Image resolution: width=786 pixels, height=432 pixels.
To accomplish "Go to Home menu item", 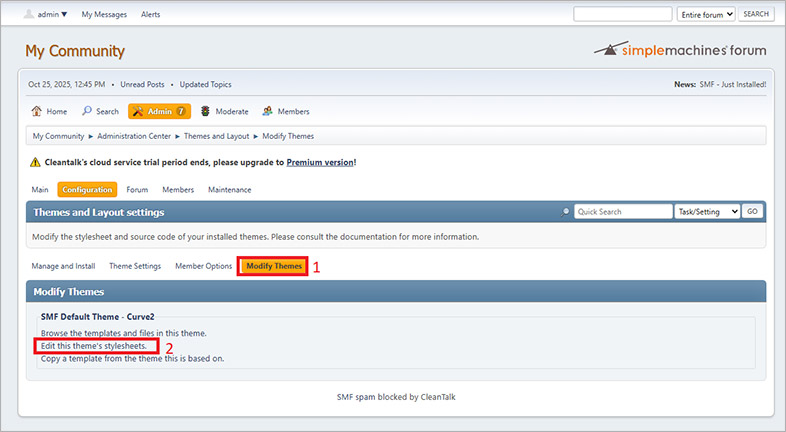I will click(49, 111).
